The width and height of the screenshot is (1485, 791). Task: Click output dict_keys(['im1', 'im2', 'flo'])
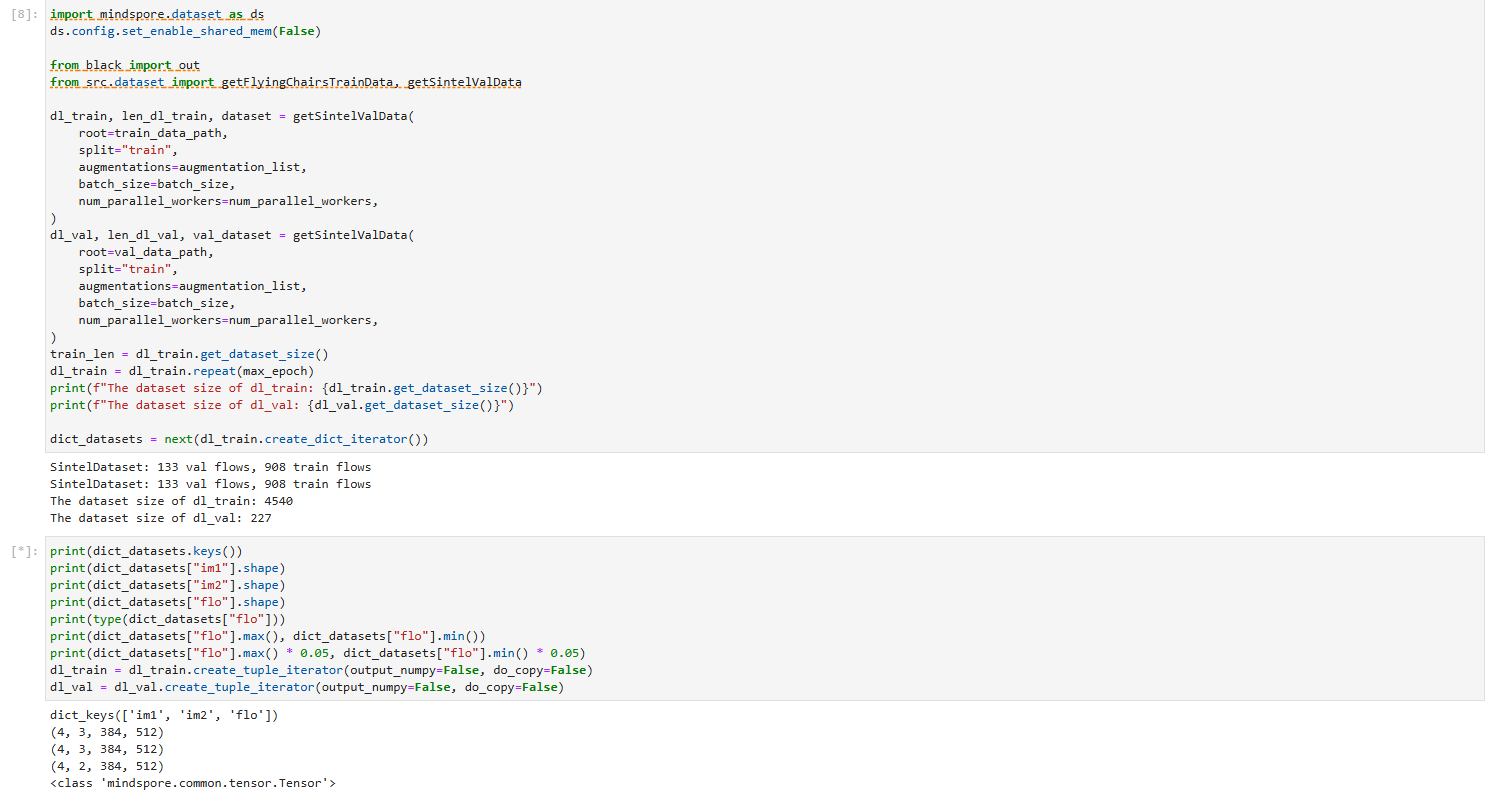(164, 715)
